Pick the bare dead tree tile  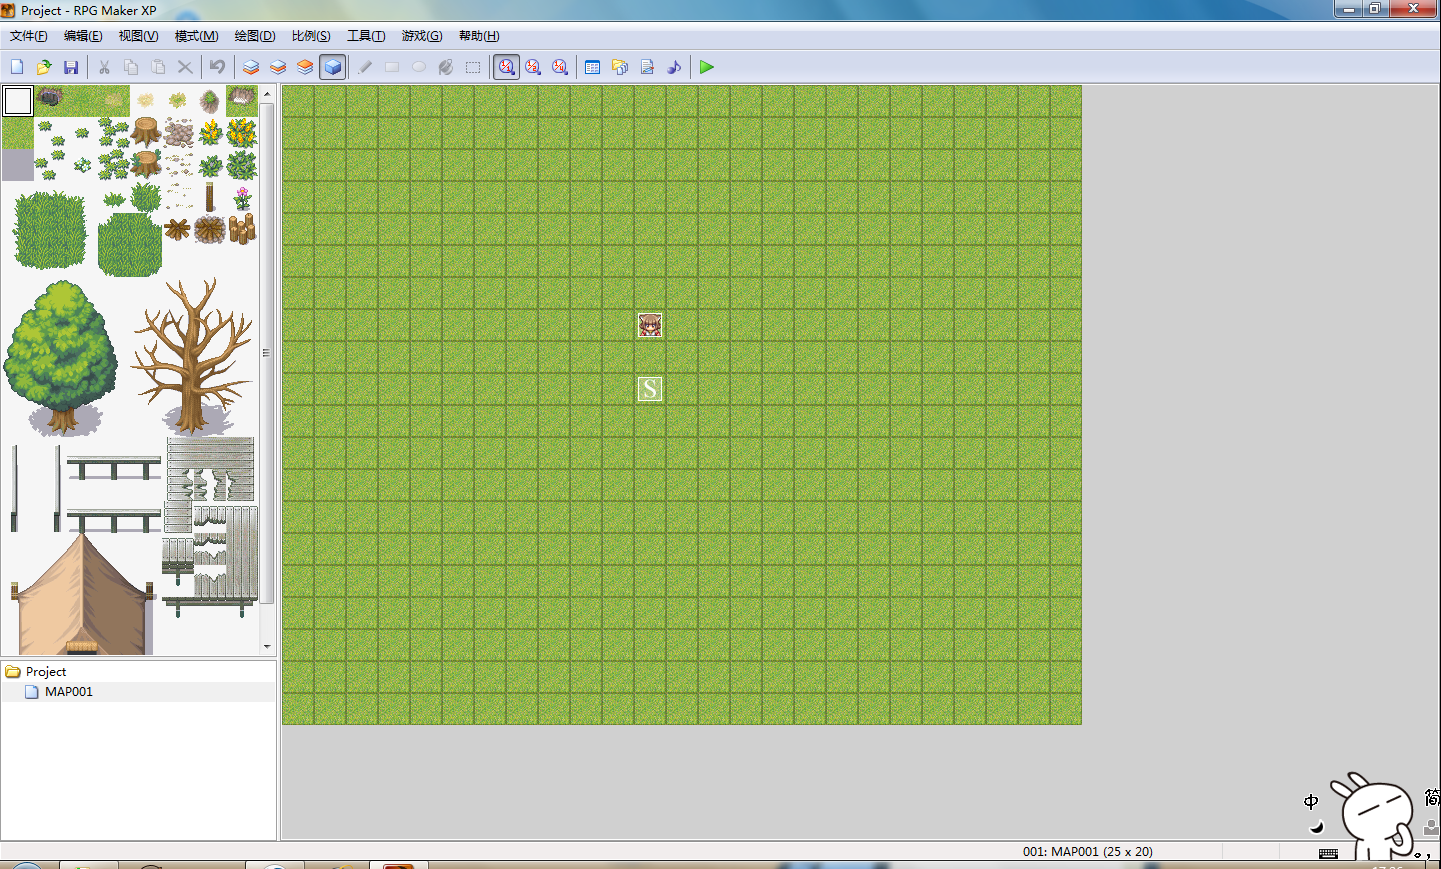tap(194, 356)
